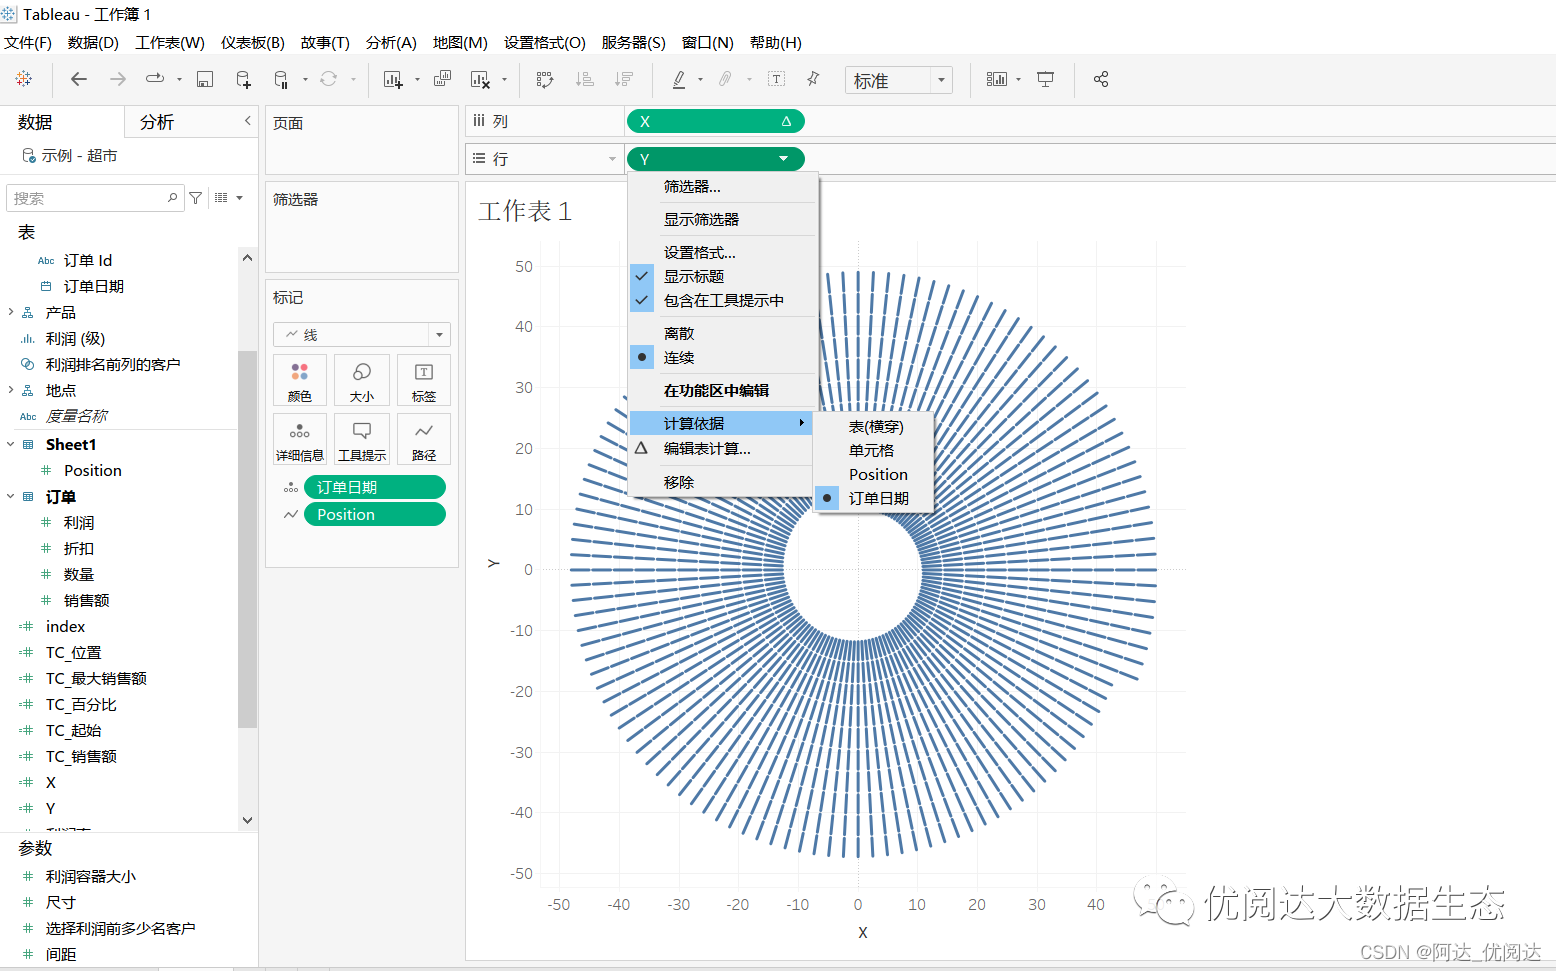Swap rows and columns icon
Screen dimensions: 1556x971
click(545, 79)
